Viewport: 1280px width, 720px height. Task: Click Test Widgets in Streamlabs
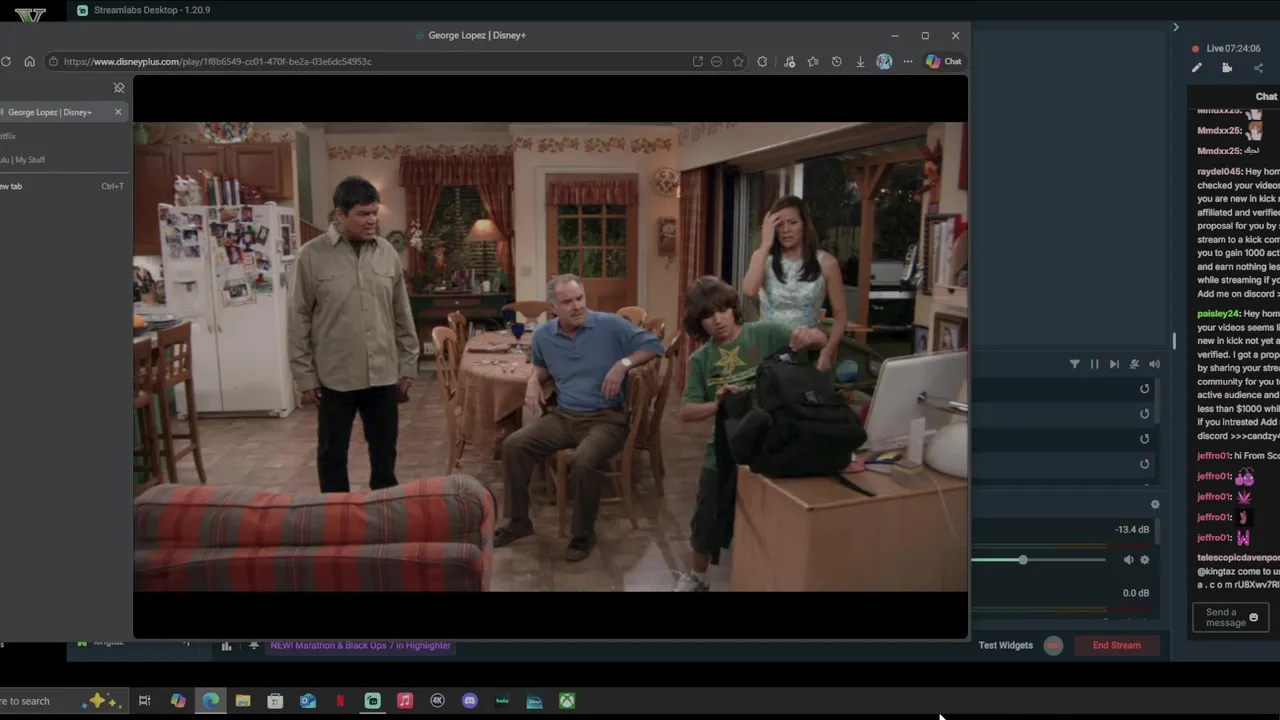pos(1005,645)
